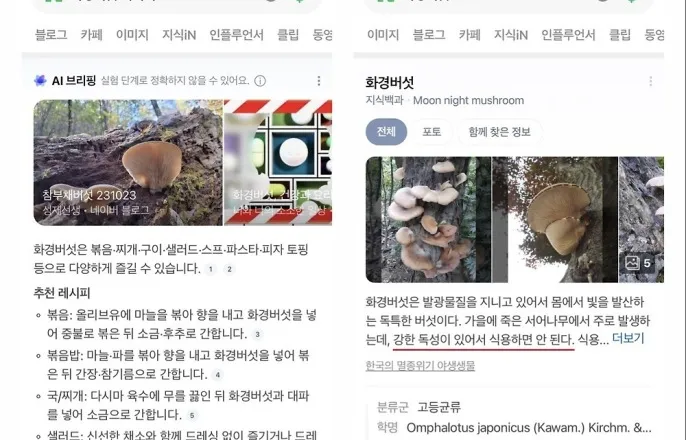Expand the description with 더보기
This screenshot has width=686, height=440.
[628, 339]
